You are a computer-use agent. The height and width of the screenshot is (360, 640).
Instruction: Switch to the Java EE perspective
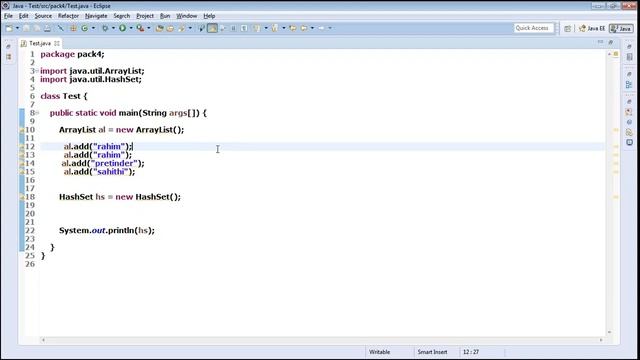592,28
